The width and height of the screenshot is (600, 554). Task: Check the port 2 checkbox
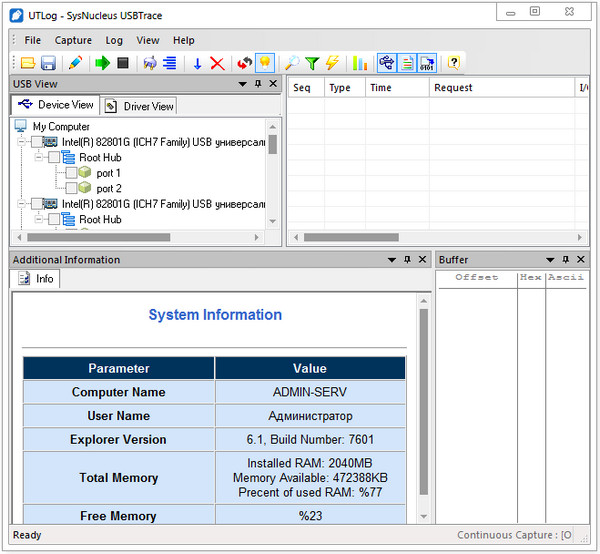[x=71, y=188]
